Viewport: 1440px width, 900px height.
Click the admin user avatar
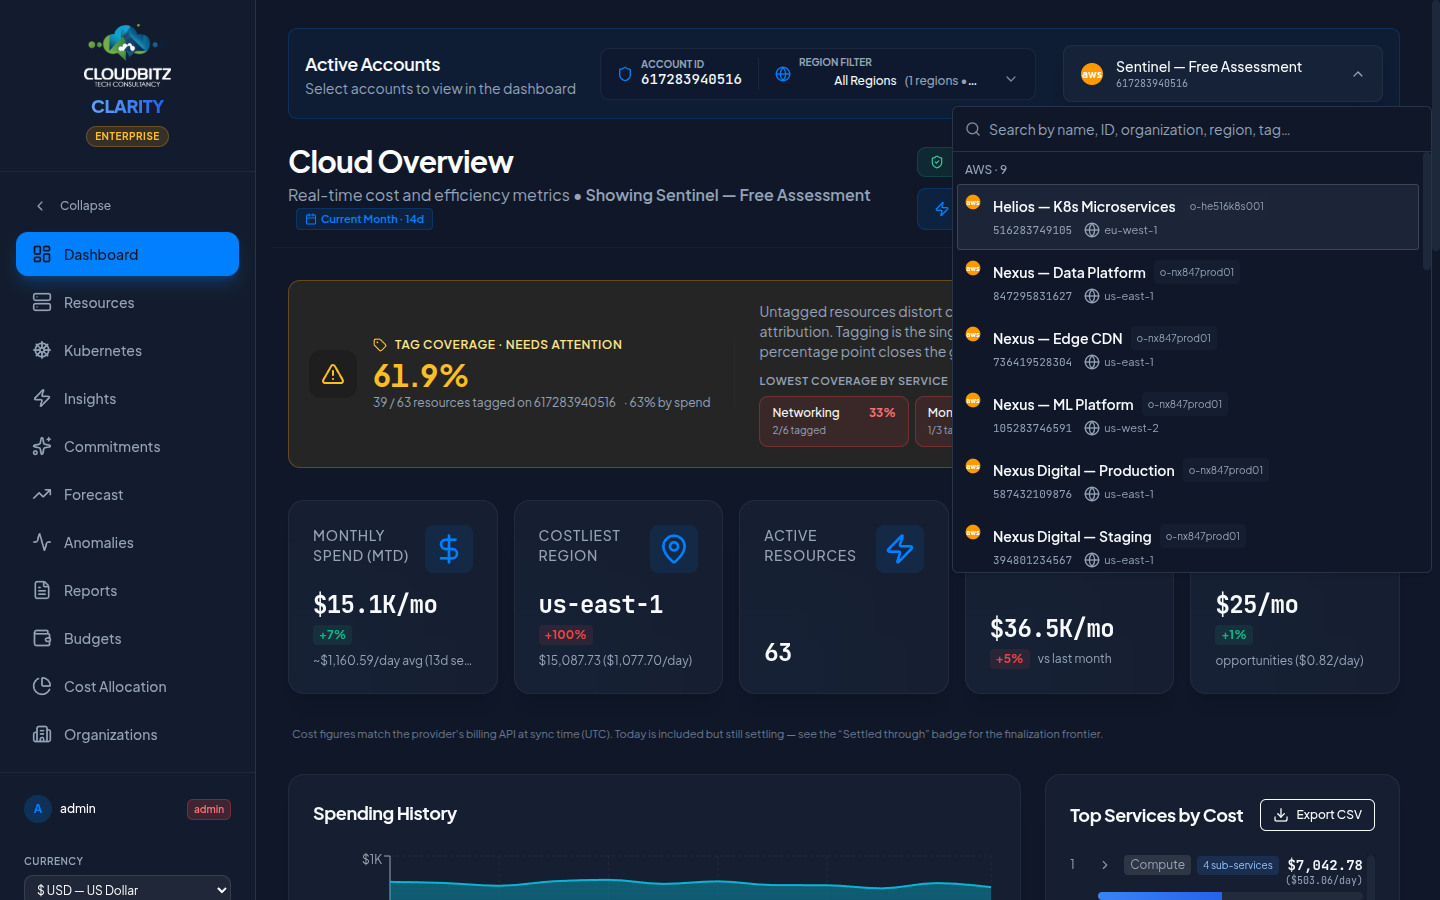[x=38, y=809]
